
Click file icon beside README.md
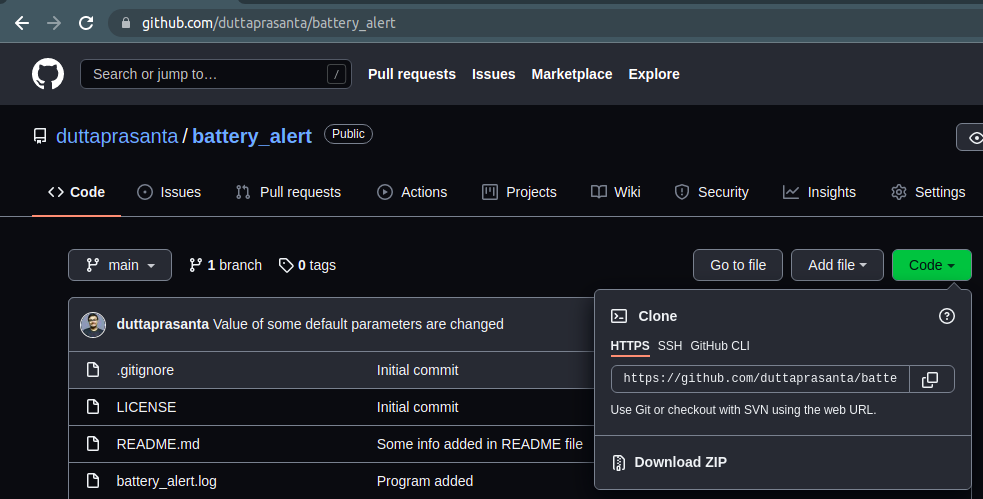pos(93,444)
